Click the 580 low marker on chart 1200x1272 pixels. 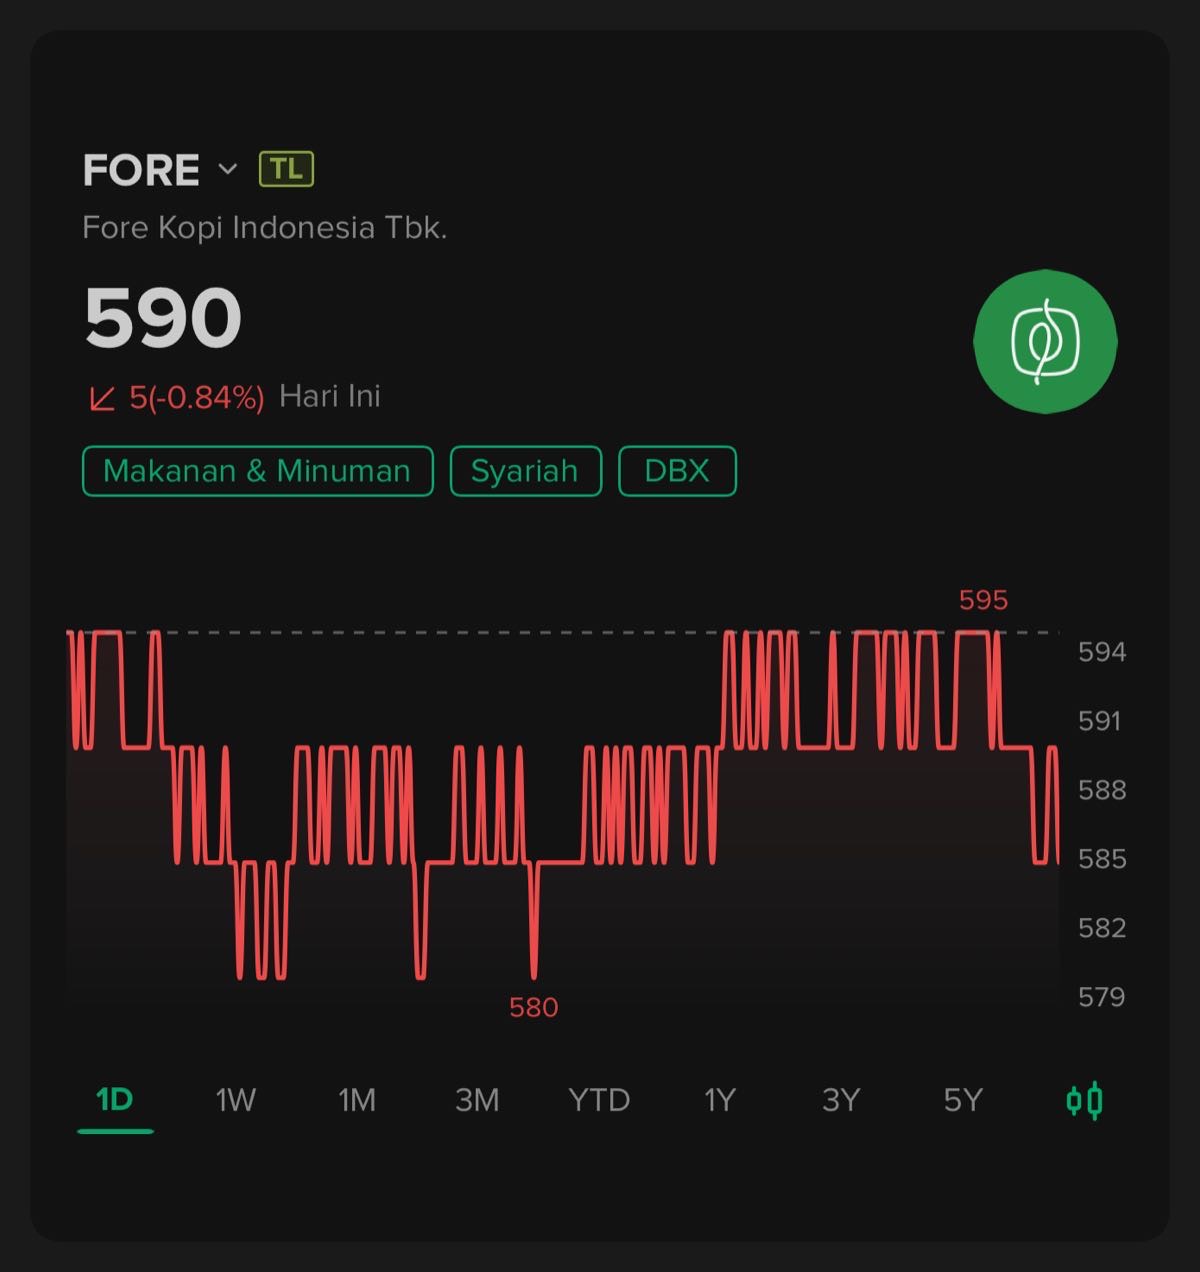pyautogui.click(x=534, y=1007)
